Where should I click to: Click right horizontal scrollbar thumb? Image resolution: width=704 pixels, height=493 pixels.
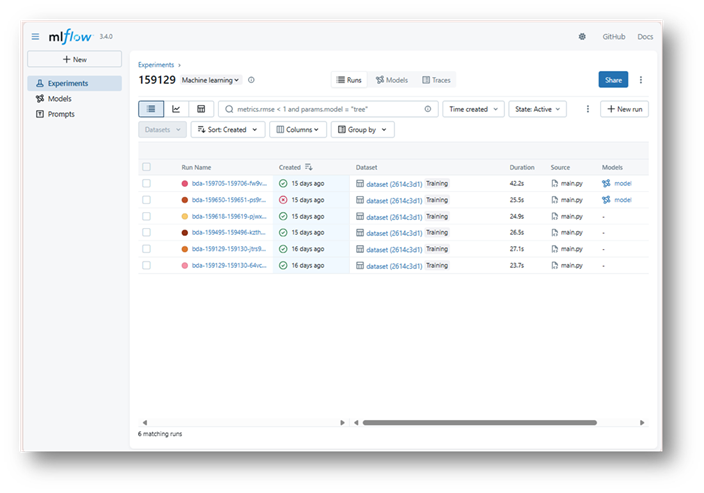[480, 423]
